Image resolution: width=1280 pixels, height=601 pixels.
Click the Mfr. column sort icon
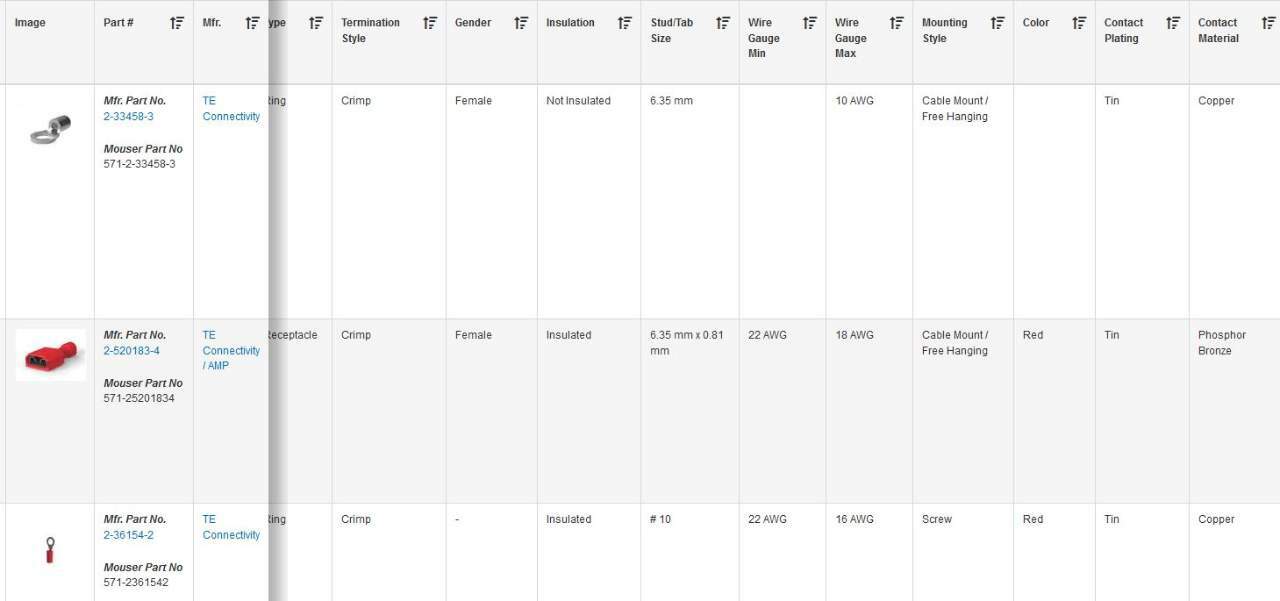[252, 23]
